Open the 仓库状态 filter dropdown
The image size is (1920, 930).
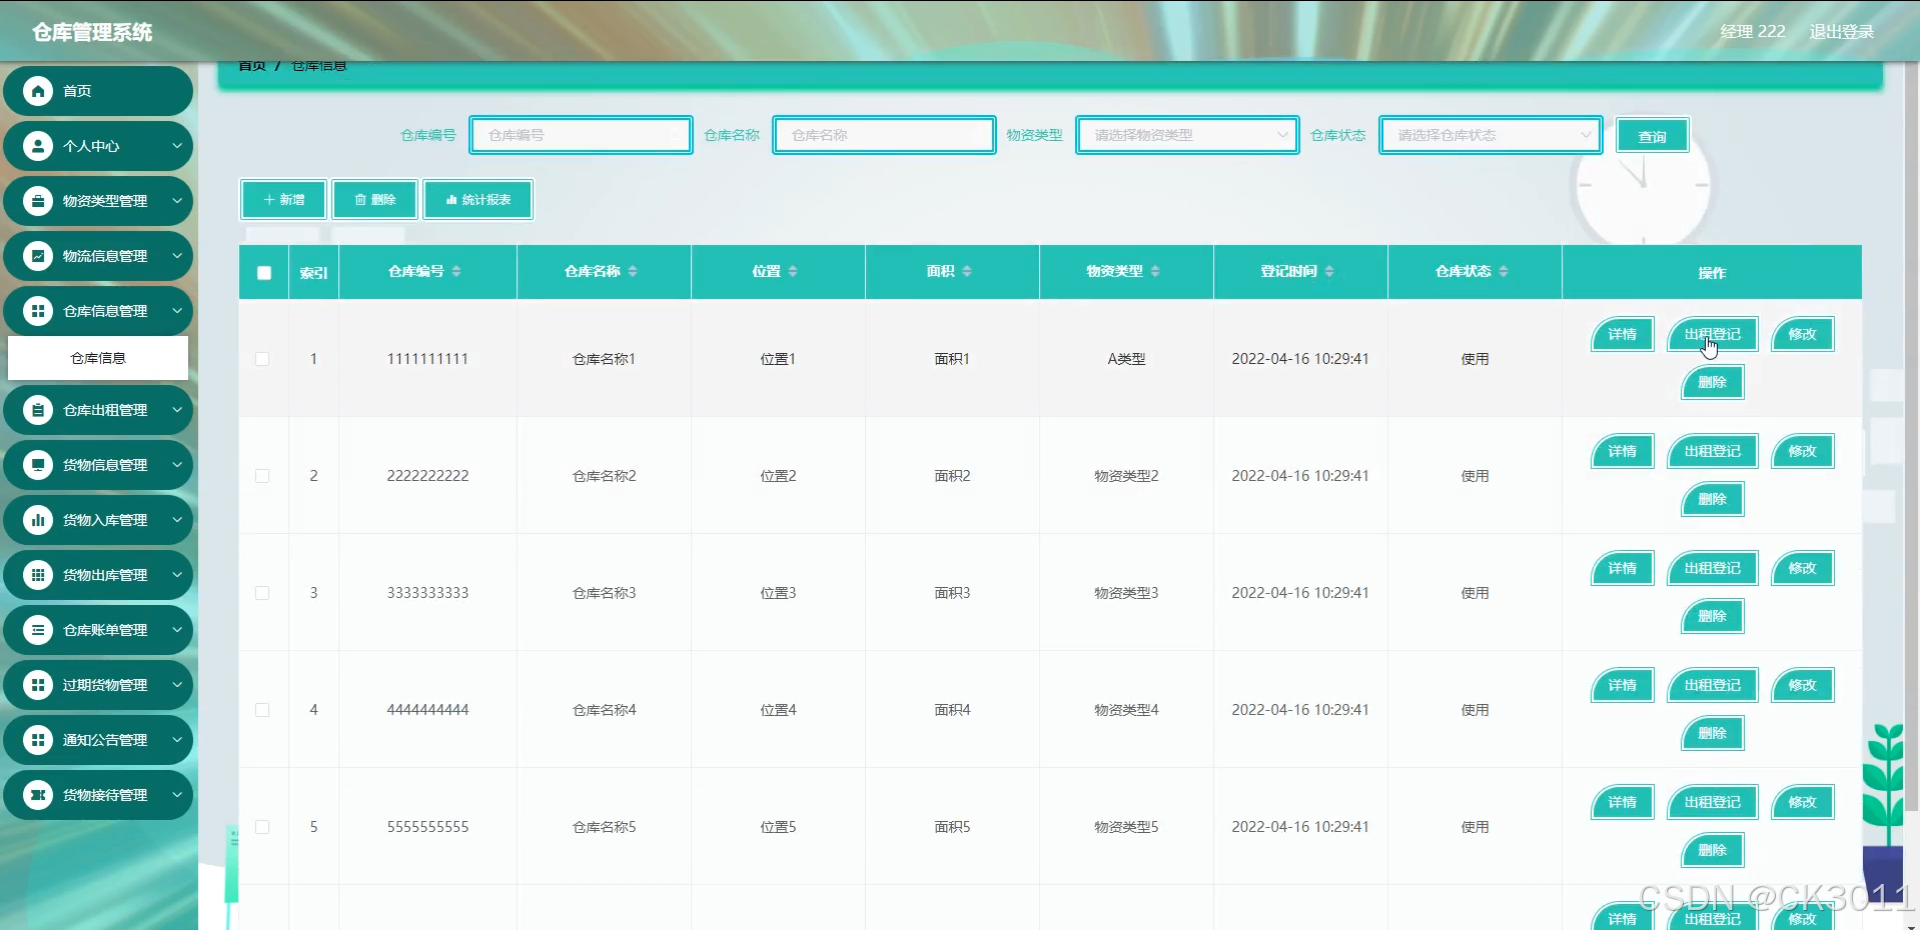click(1490, 135)
